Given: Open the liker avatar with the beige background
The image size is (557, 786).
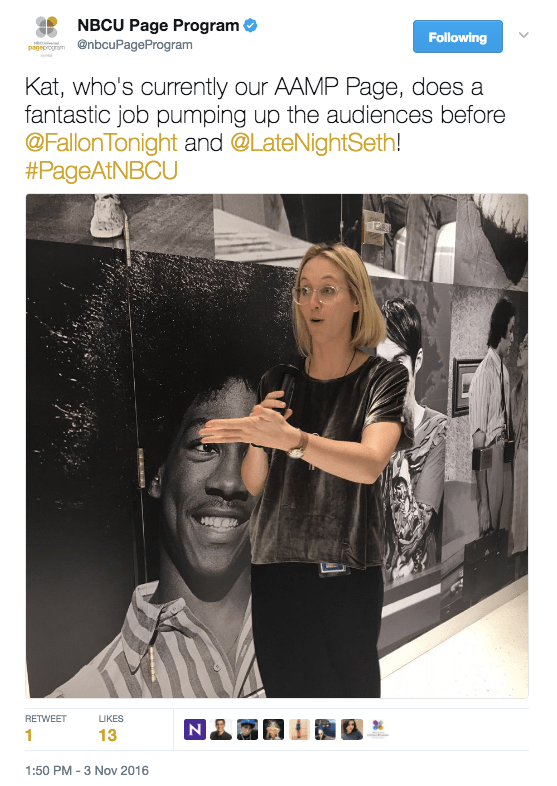Looking at the screenshot, I should point(299,729).
